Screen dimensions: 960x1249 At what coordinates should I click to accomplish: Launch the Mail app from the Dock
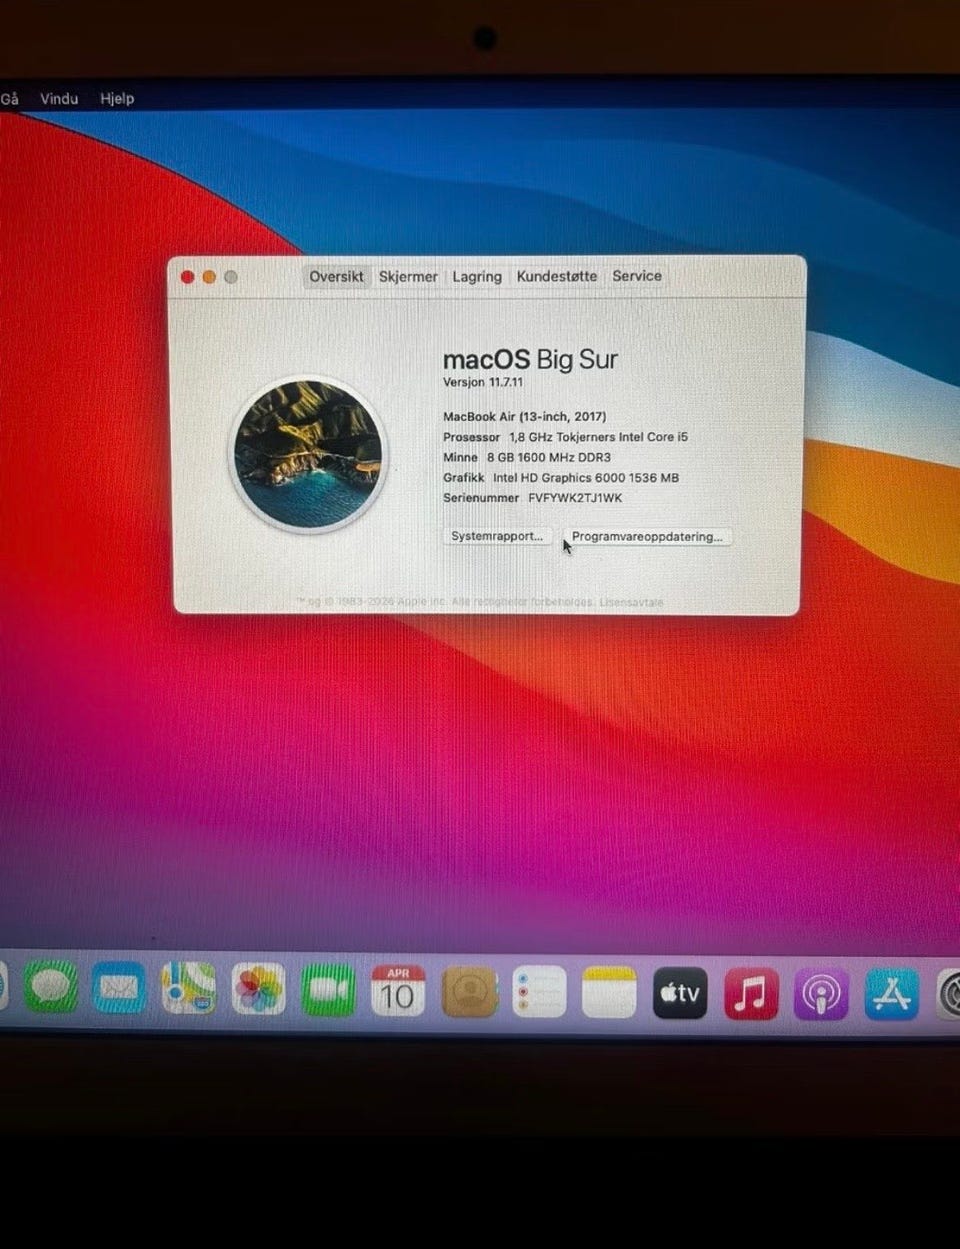pyautogui.click(x=119, y=990)
